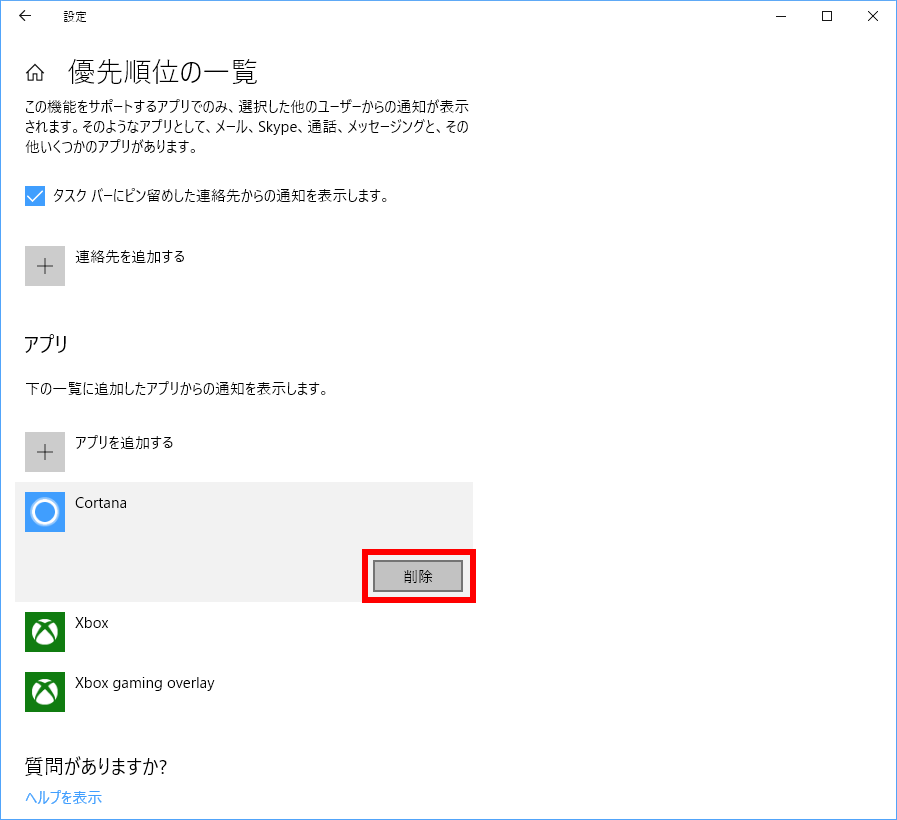The width and height of the screenshot is (897, 820).
Task: Click the 優先順位の一覧 page heading
Action: pyautogui.click(x=163, y=72)
